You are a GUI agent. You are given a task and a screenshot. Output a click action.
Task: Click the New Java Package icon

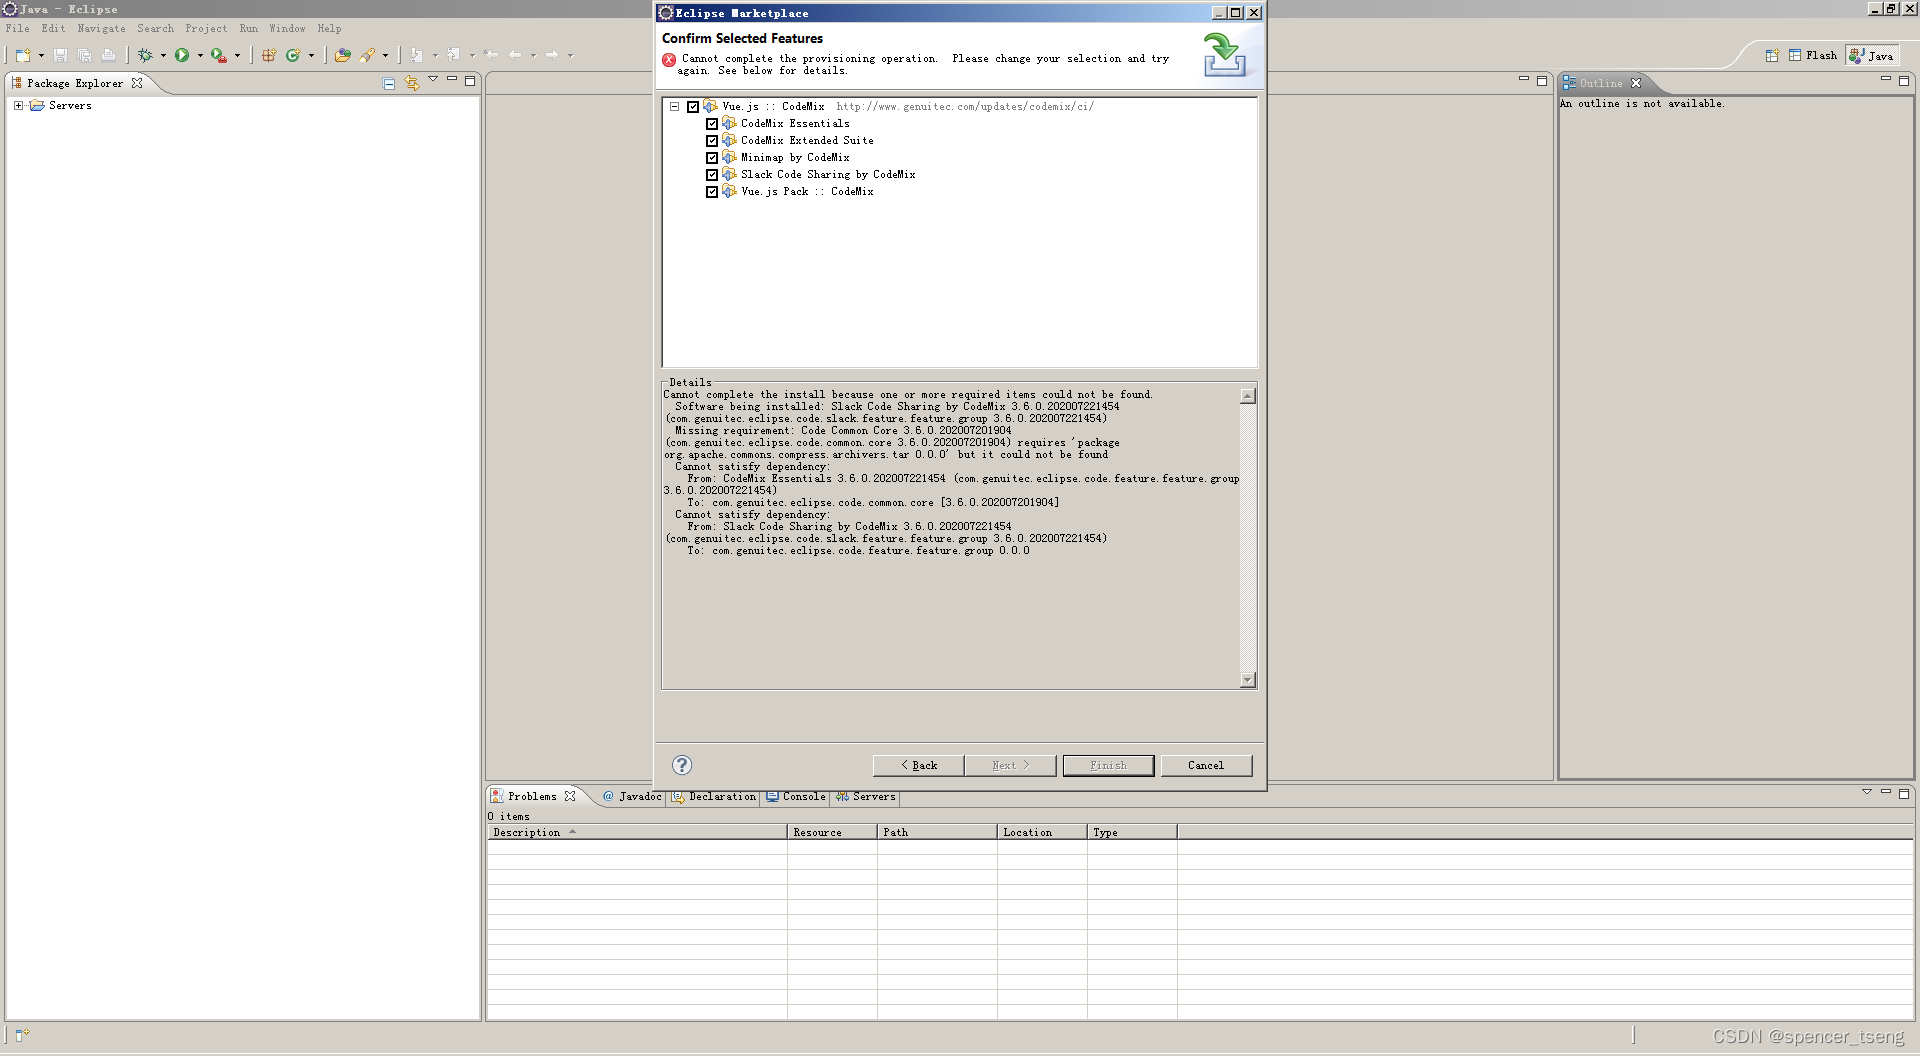pyautogui.click(x=269, y=55)
